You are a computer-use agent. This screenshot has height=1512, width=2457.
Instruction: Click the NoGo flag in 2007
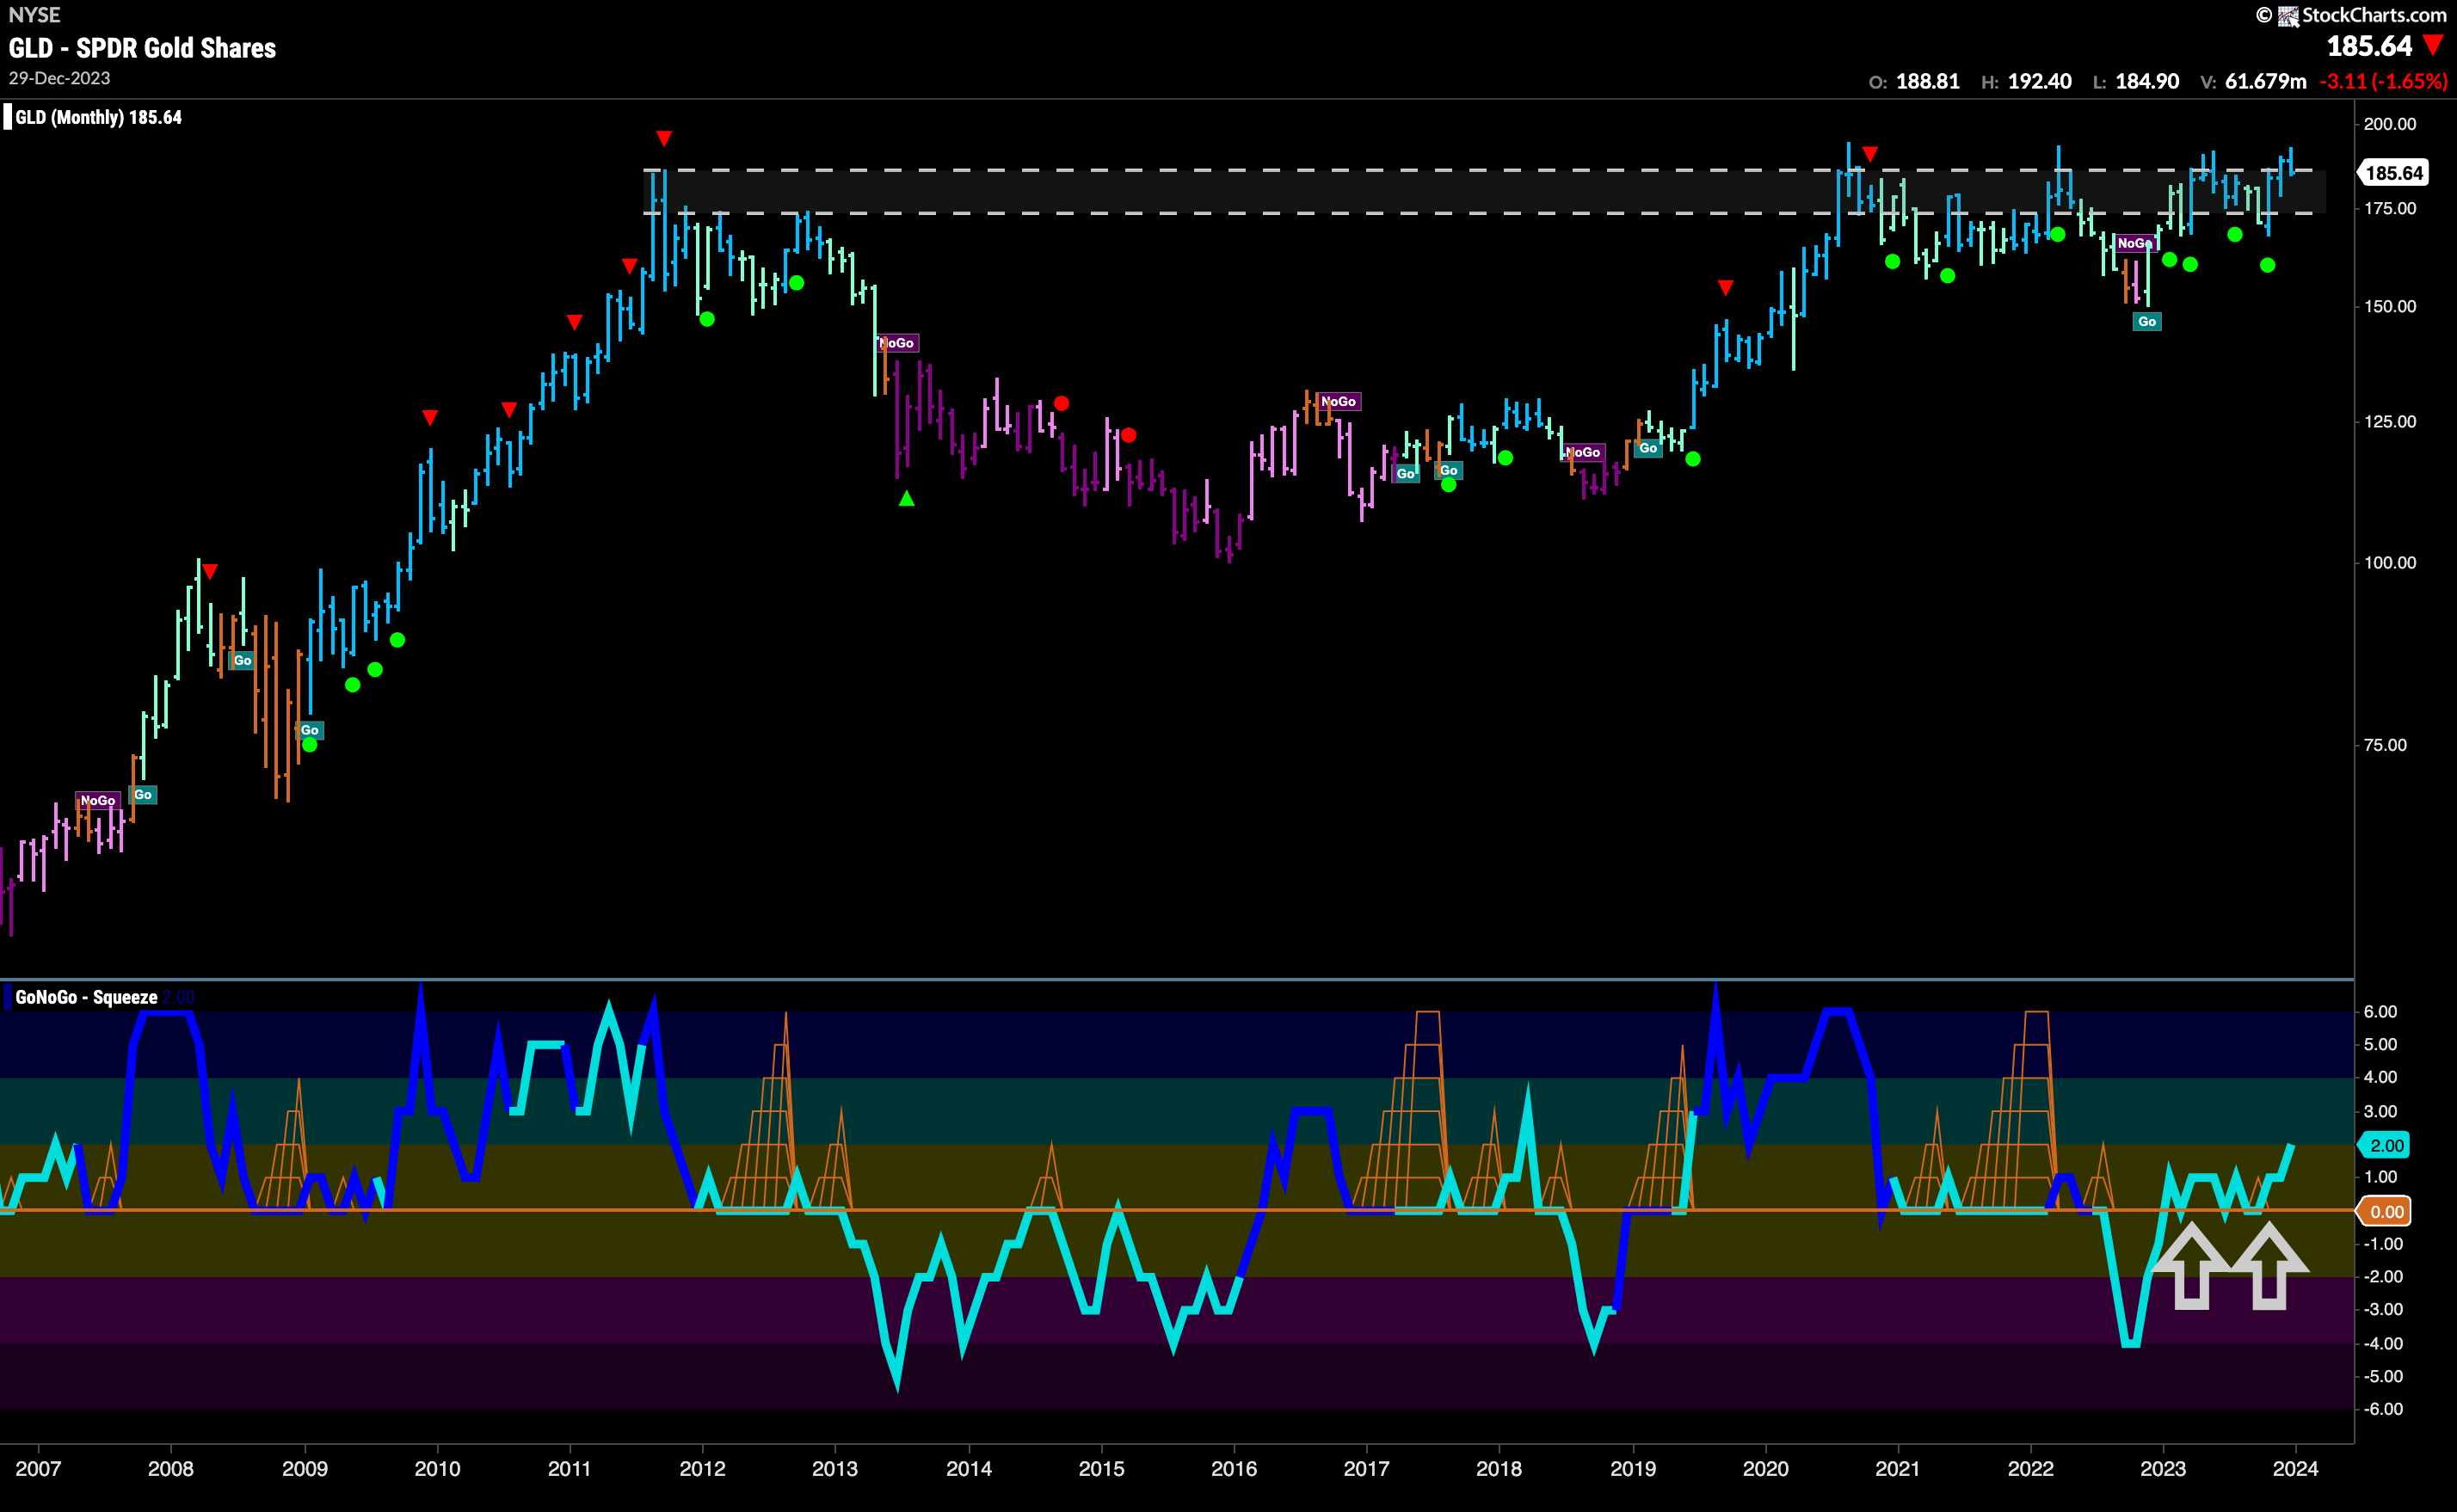click(x=98, y=800)
